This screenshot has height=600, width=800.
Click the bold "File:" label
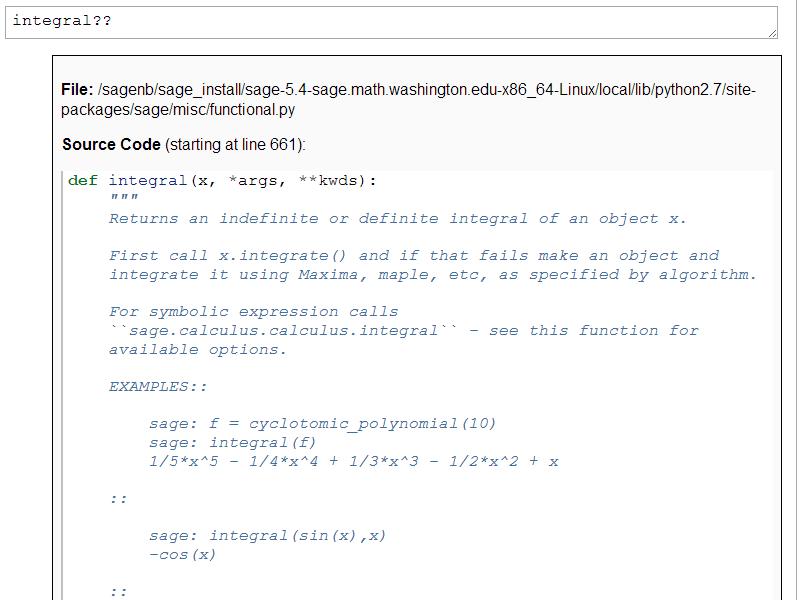77,90
